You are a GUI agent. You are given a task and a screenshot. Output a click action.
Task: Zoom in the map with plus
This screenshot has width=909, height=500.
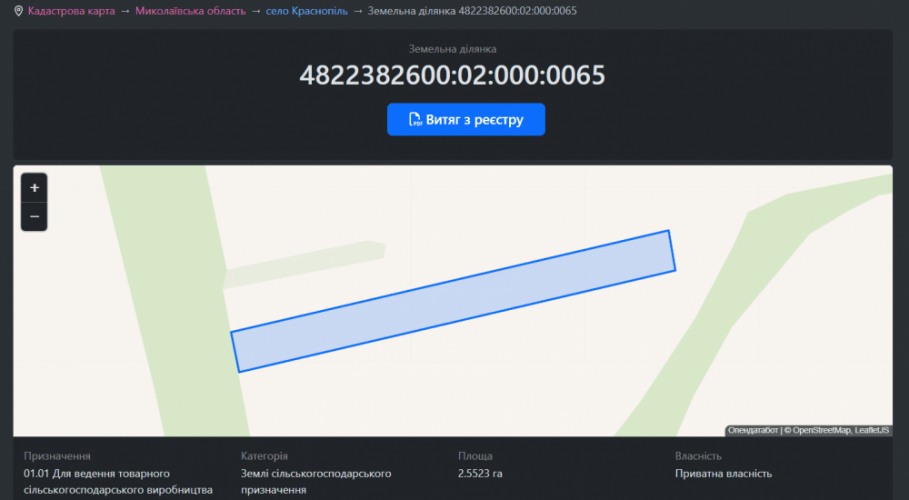[34, 188]
